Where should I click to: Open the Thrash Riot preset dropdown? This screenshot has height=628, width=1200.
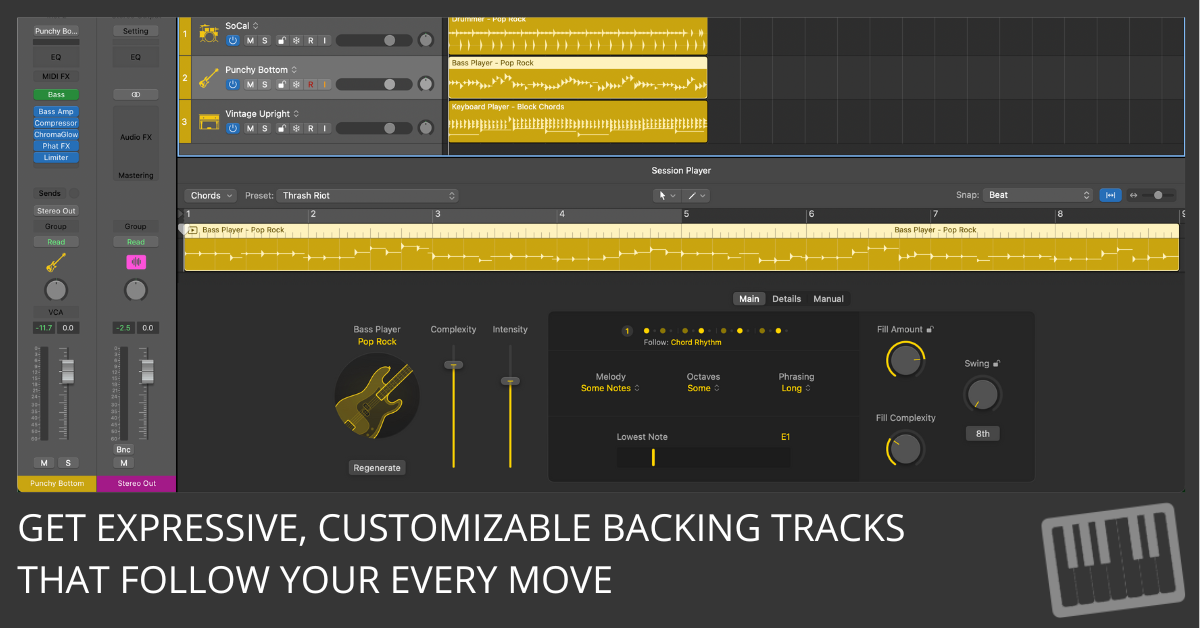[367, 196]
